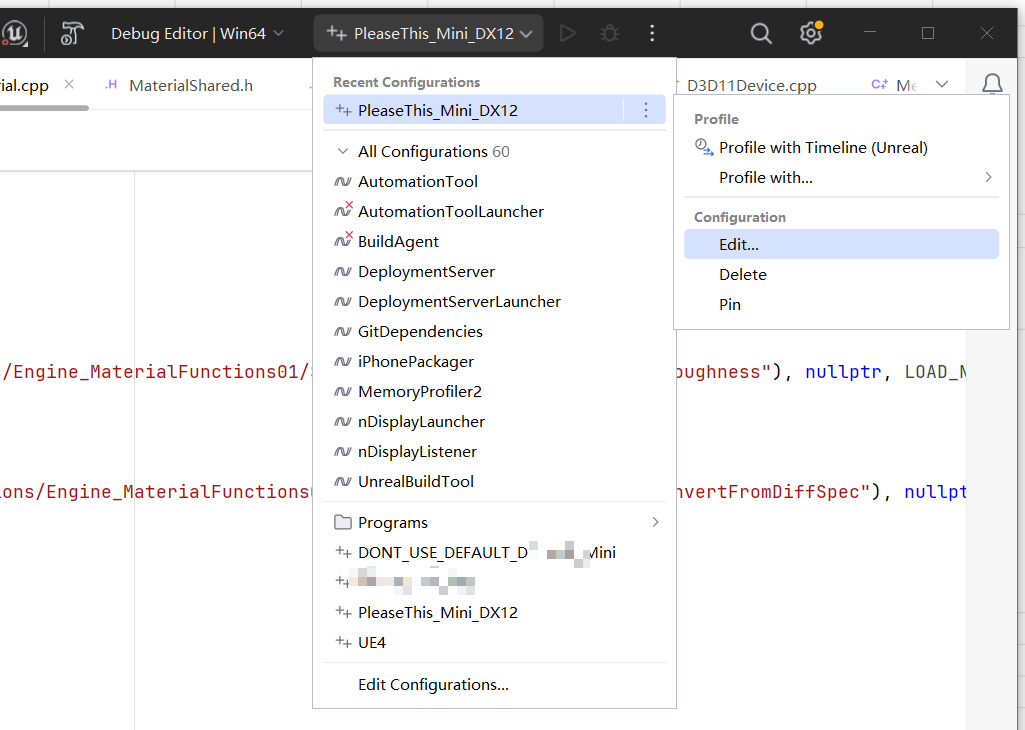
Task: Collapse the All Configurations section
Action: point(343,152)
